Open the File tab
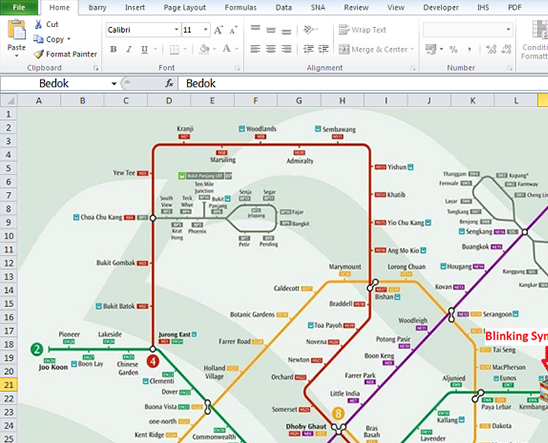Viewport: 548px width, 443px height. pyautogui.click(x=19, y=7)
